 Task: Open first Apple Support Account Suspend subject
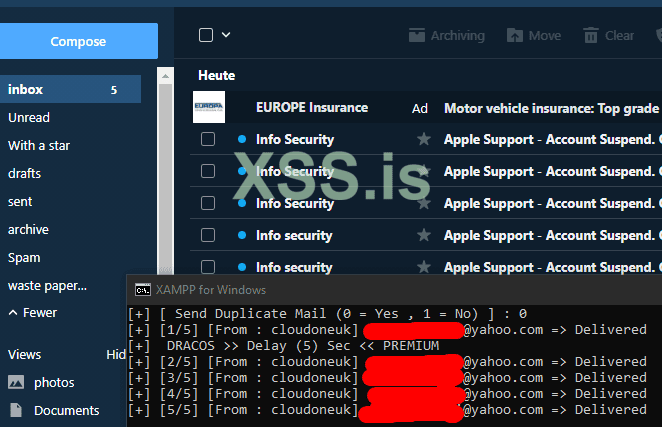[x=553, y=139]
